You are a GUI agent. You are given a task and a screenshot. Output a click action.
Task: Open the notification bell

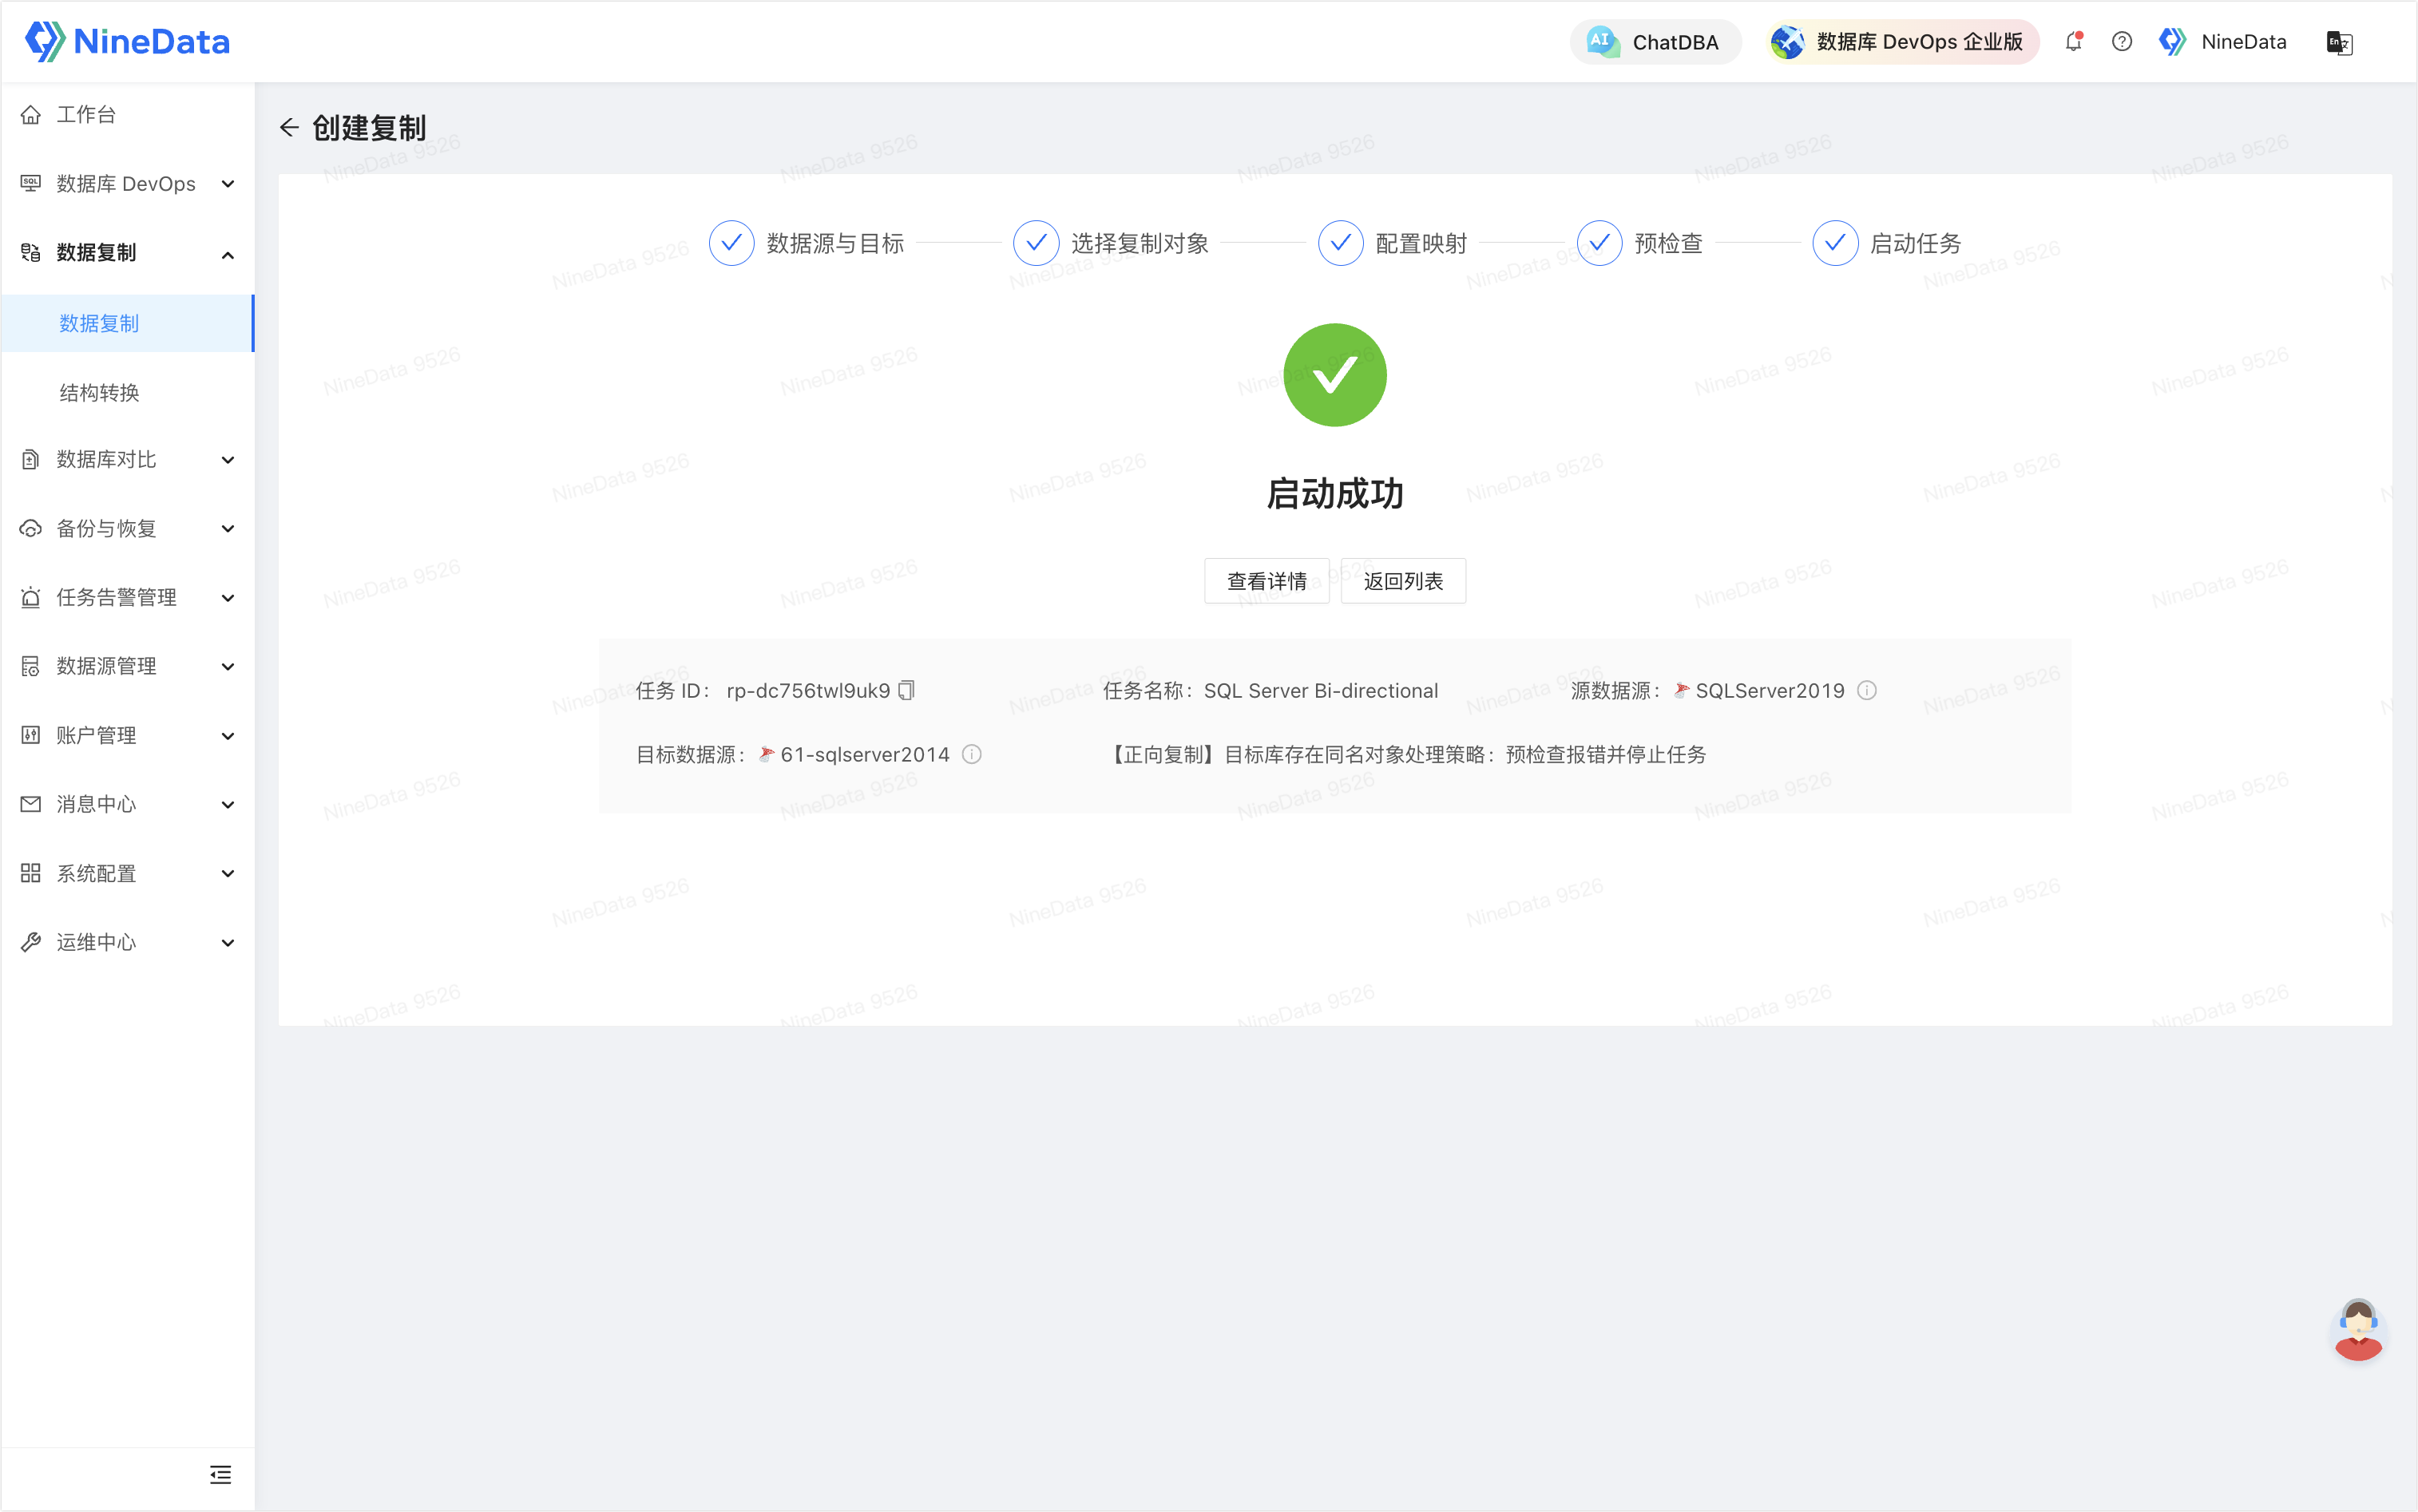click(2073, 42)
